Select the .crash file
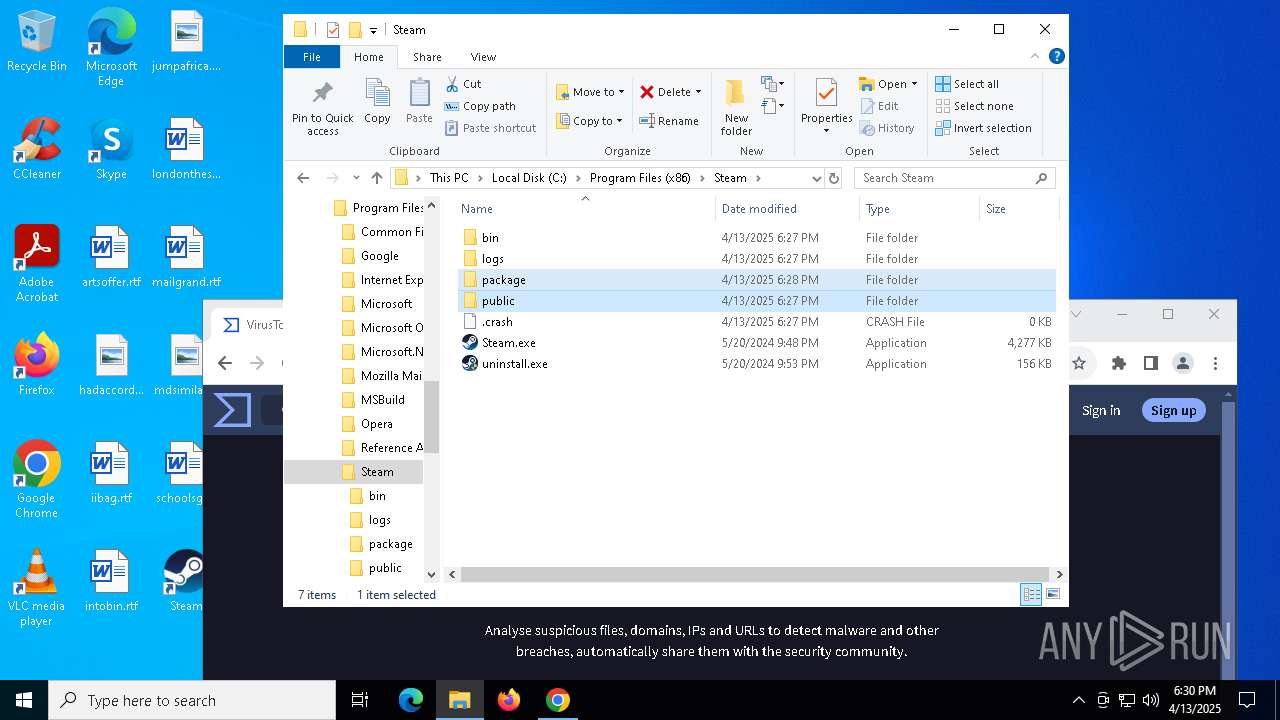1280x720 pixels. pyautogui.click(x=757, y=322)
